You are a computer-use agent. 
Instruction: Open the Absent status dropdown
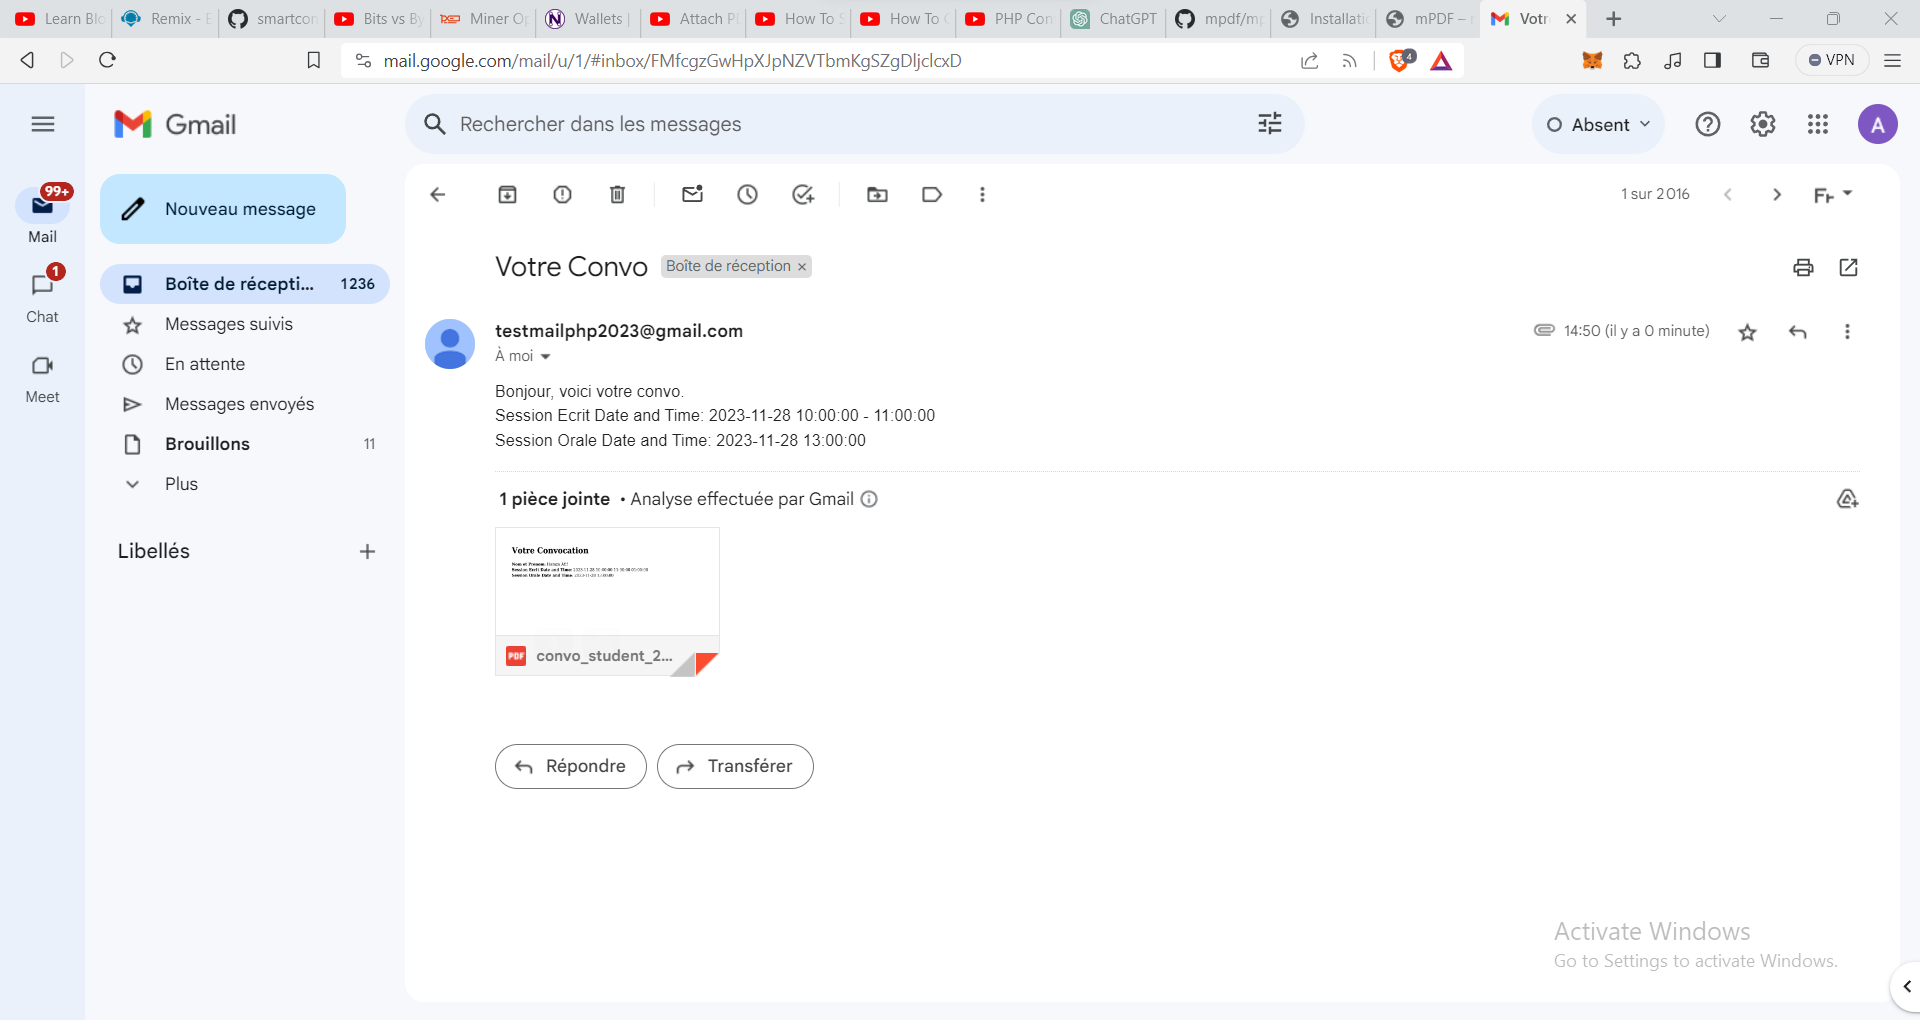pyautogui.click(x=1598, y=123)
